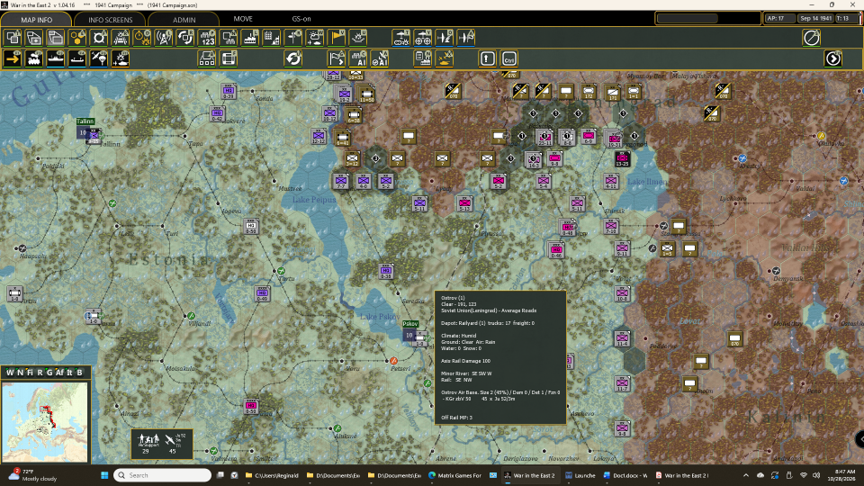Toggle the calendar chart icon
This screenshot has width=864, height=486.
[272, 37]
